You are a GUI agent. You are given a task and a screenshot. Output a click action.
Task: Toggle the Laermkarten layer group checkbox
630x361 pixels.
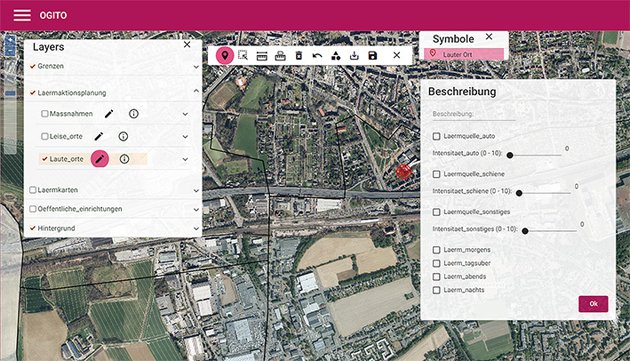coord(33,190)
